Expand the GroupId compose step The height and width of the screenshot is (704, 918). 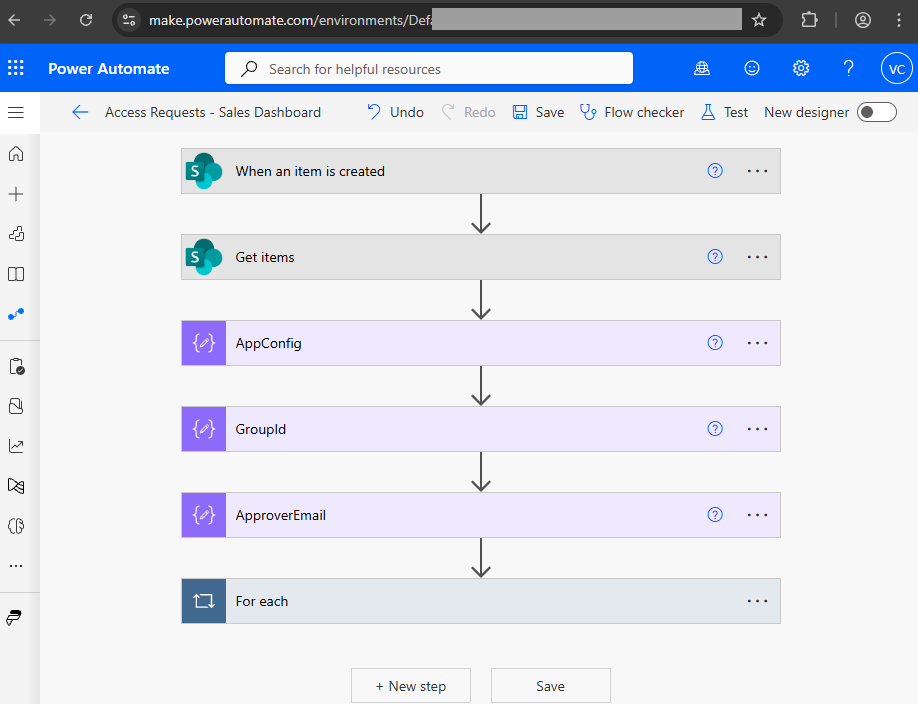[481, 429]
